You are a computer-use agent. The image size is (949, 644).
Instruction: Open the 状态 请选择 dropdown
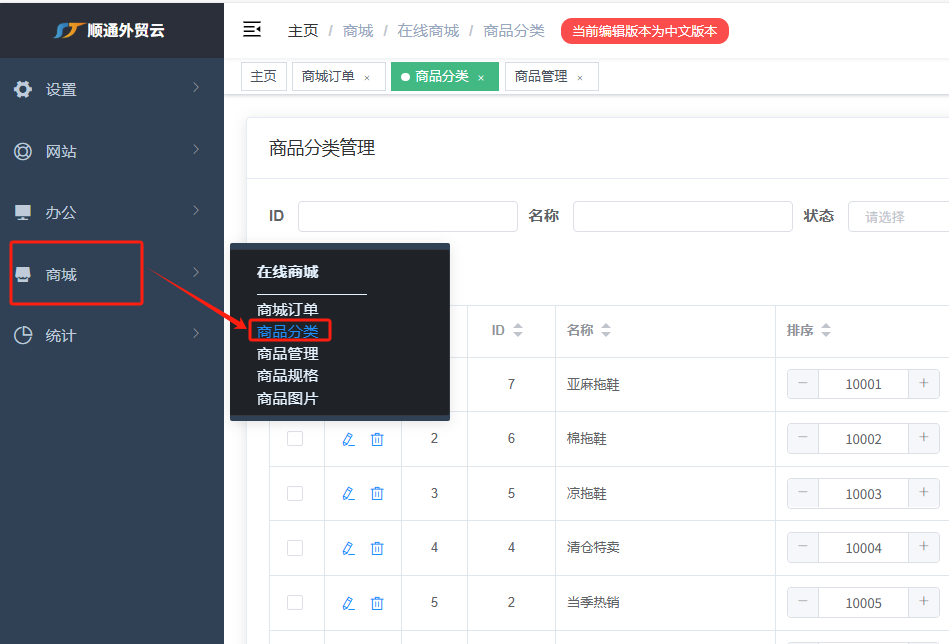coord(899,217)
